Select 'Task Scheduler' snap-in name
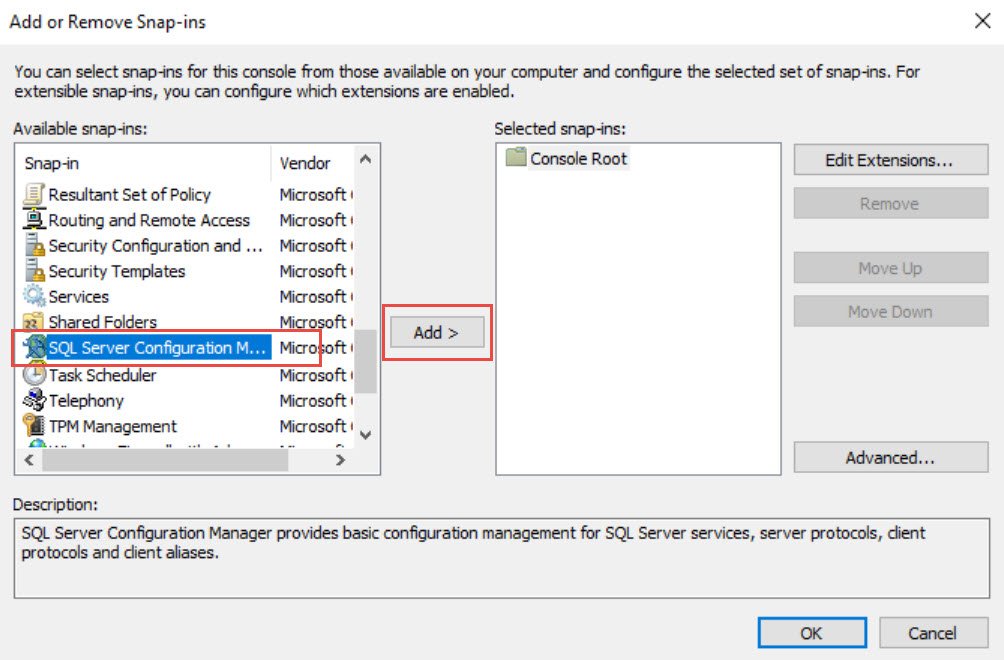Image resolution: width=1004 pixels, height=660 pixels. point(102,374)
